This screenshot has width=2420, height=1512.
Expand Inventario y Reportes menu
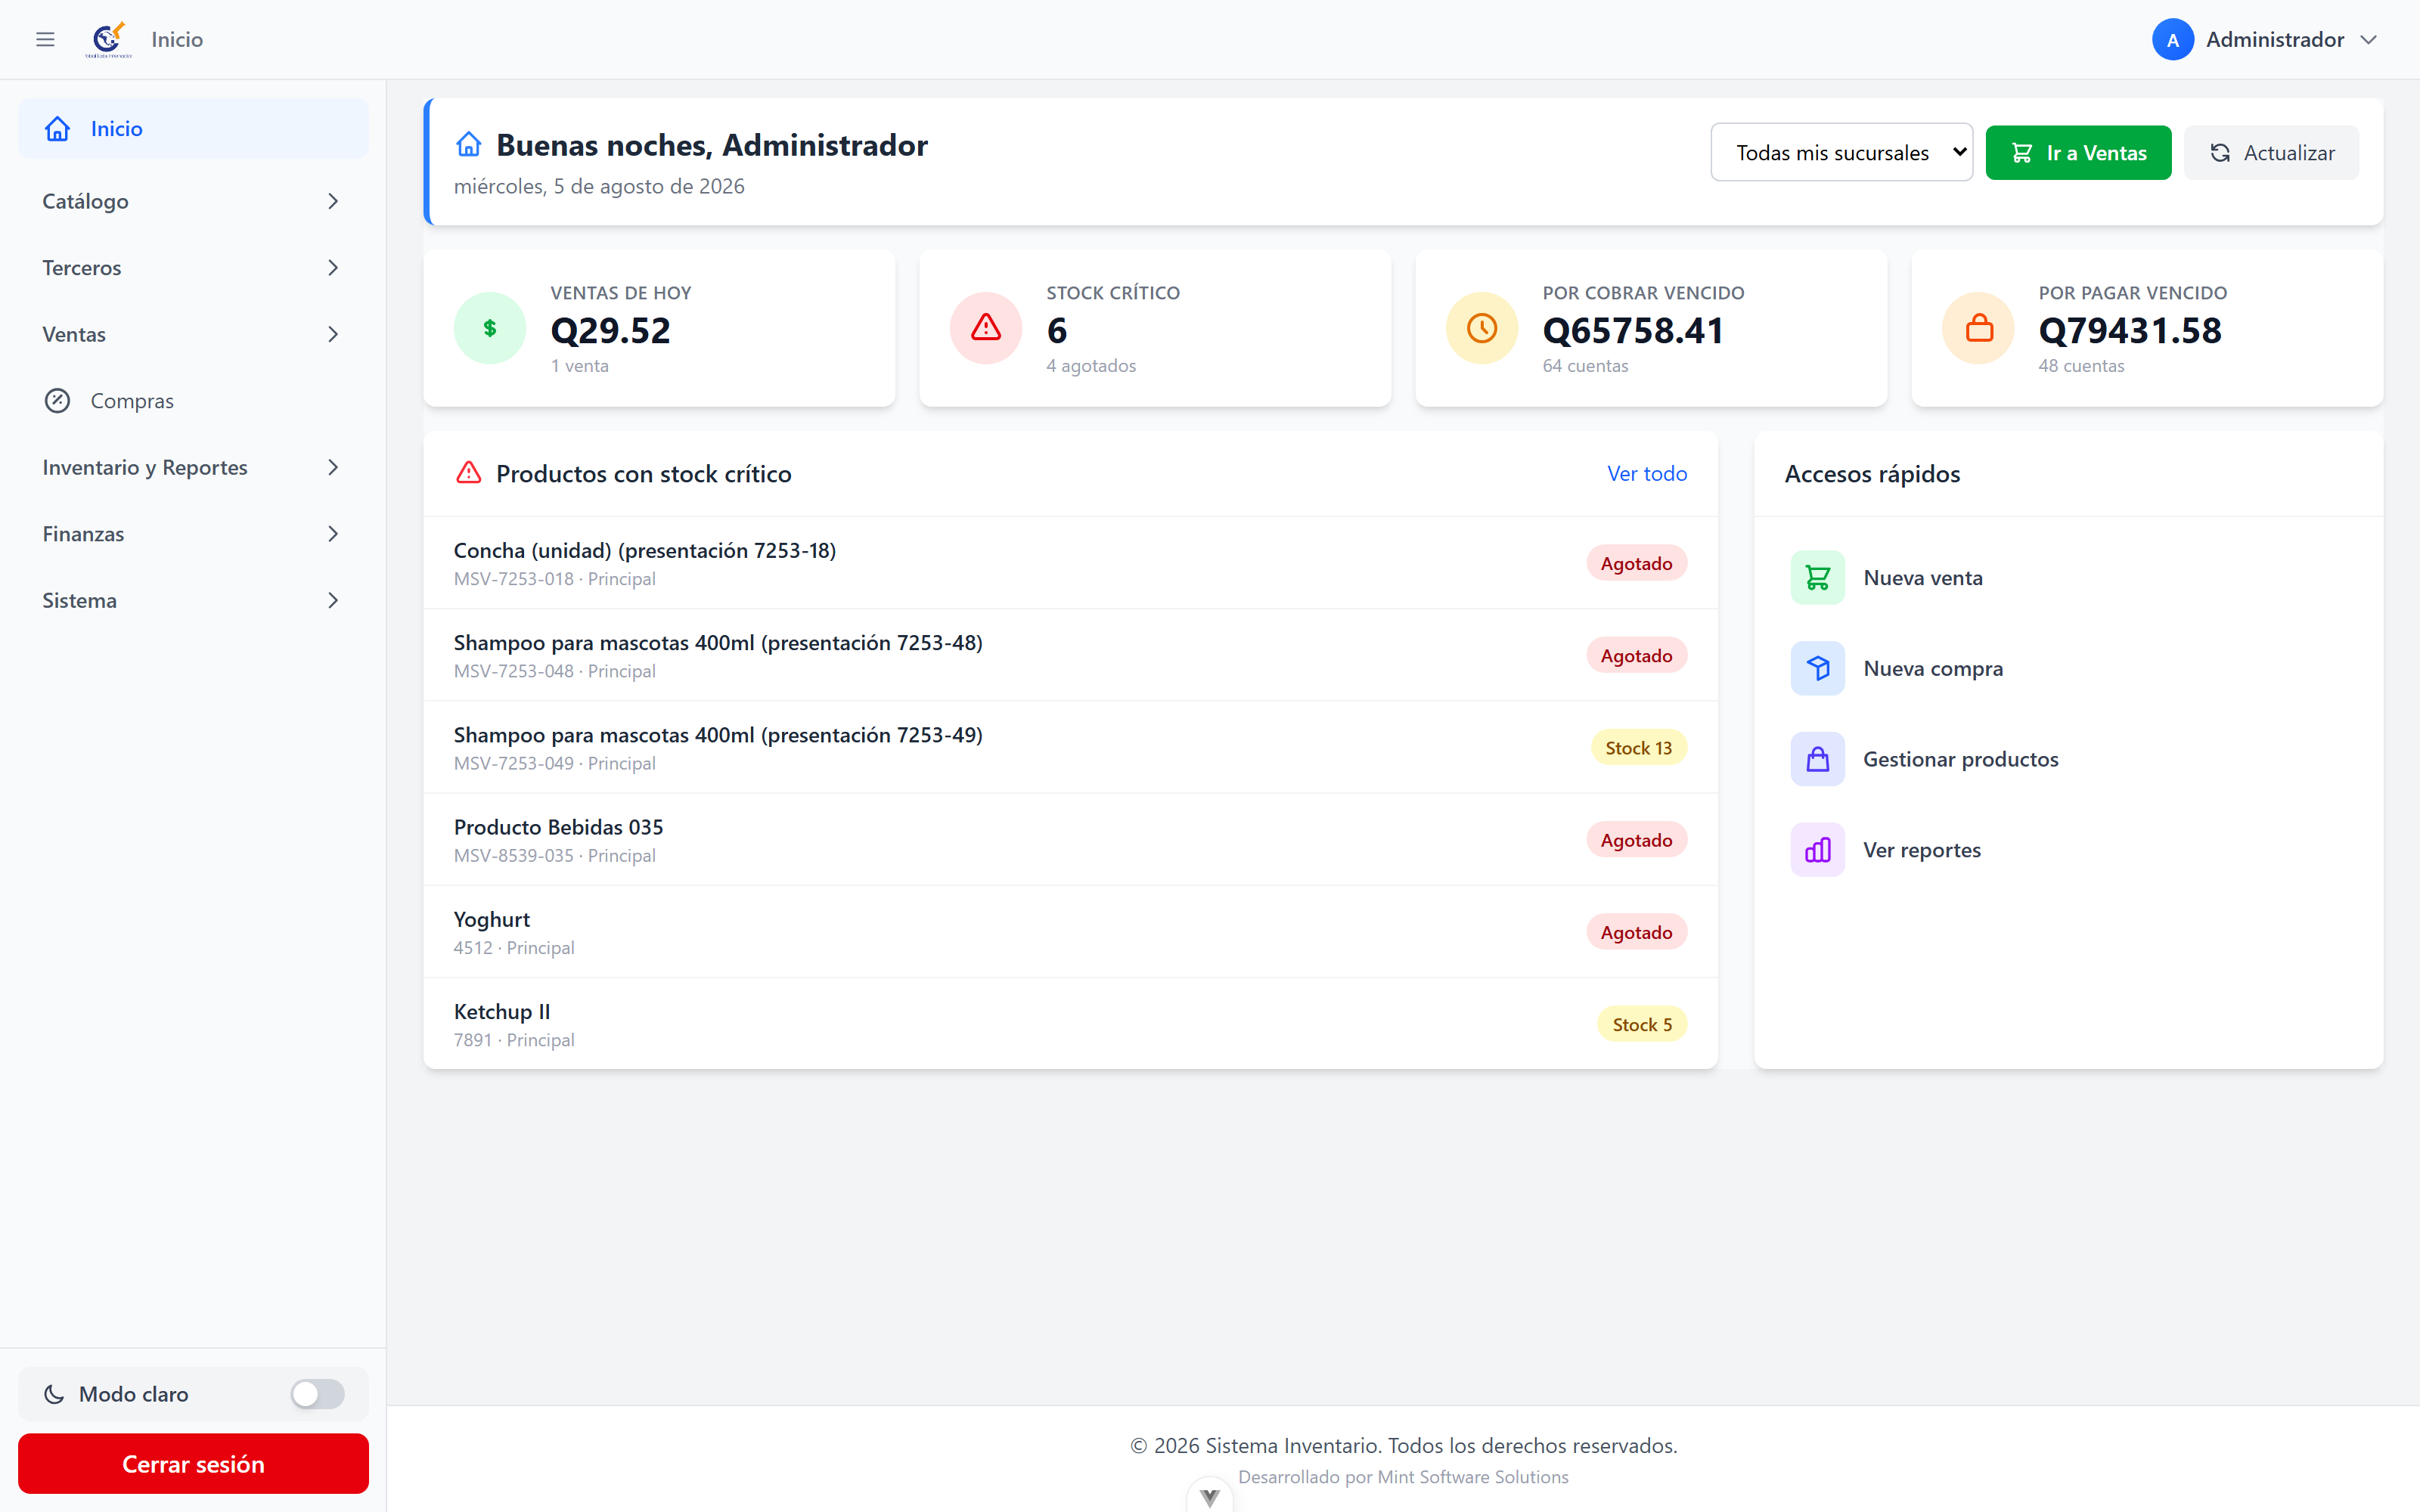click(x=193, y=467)
